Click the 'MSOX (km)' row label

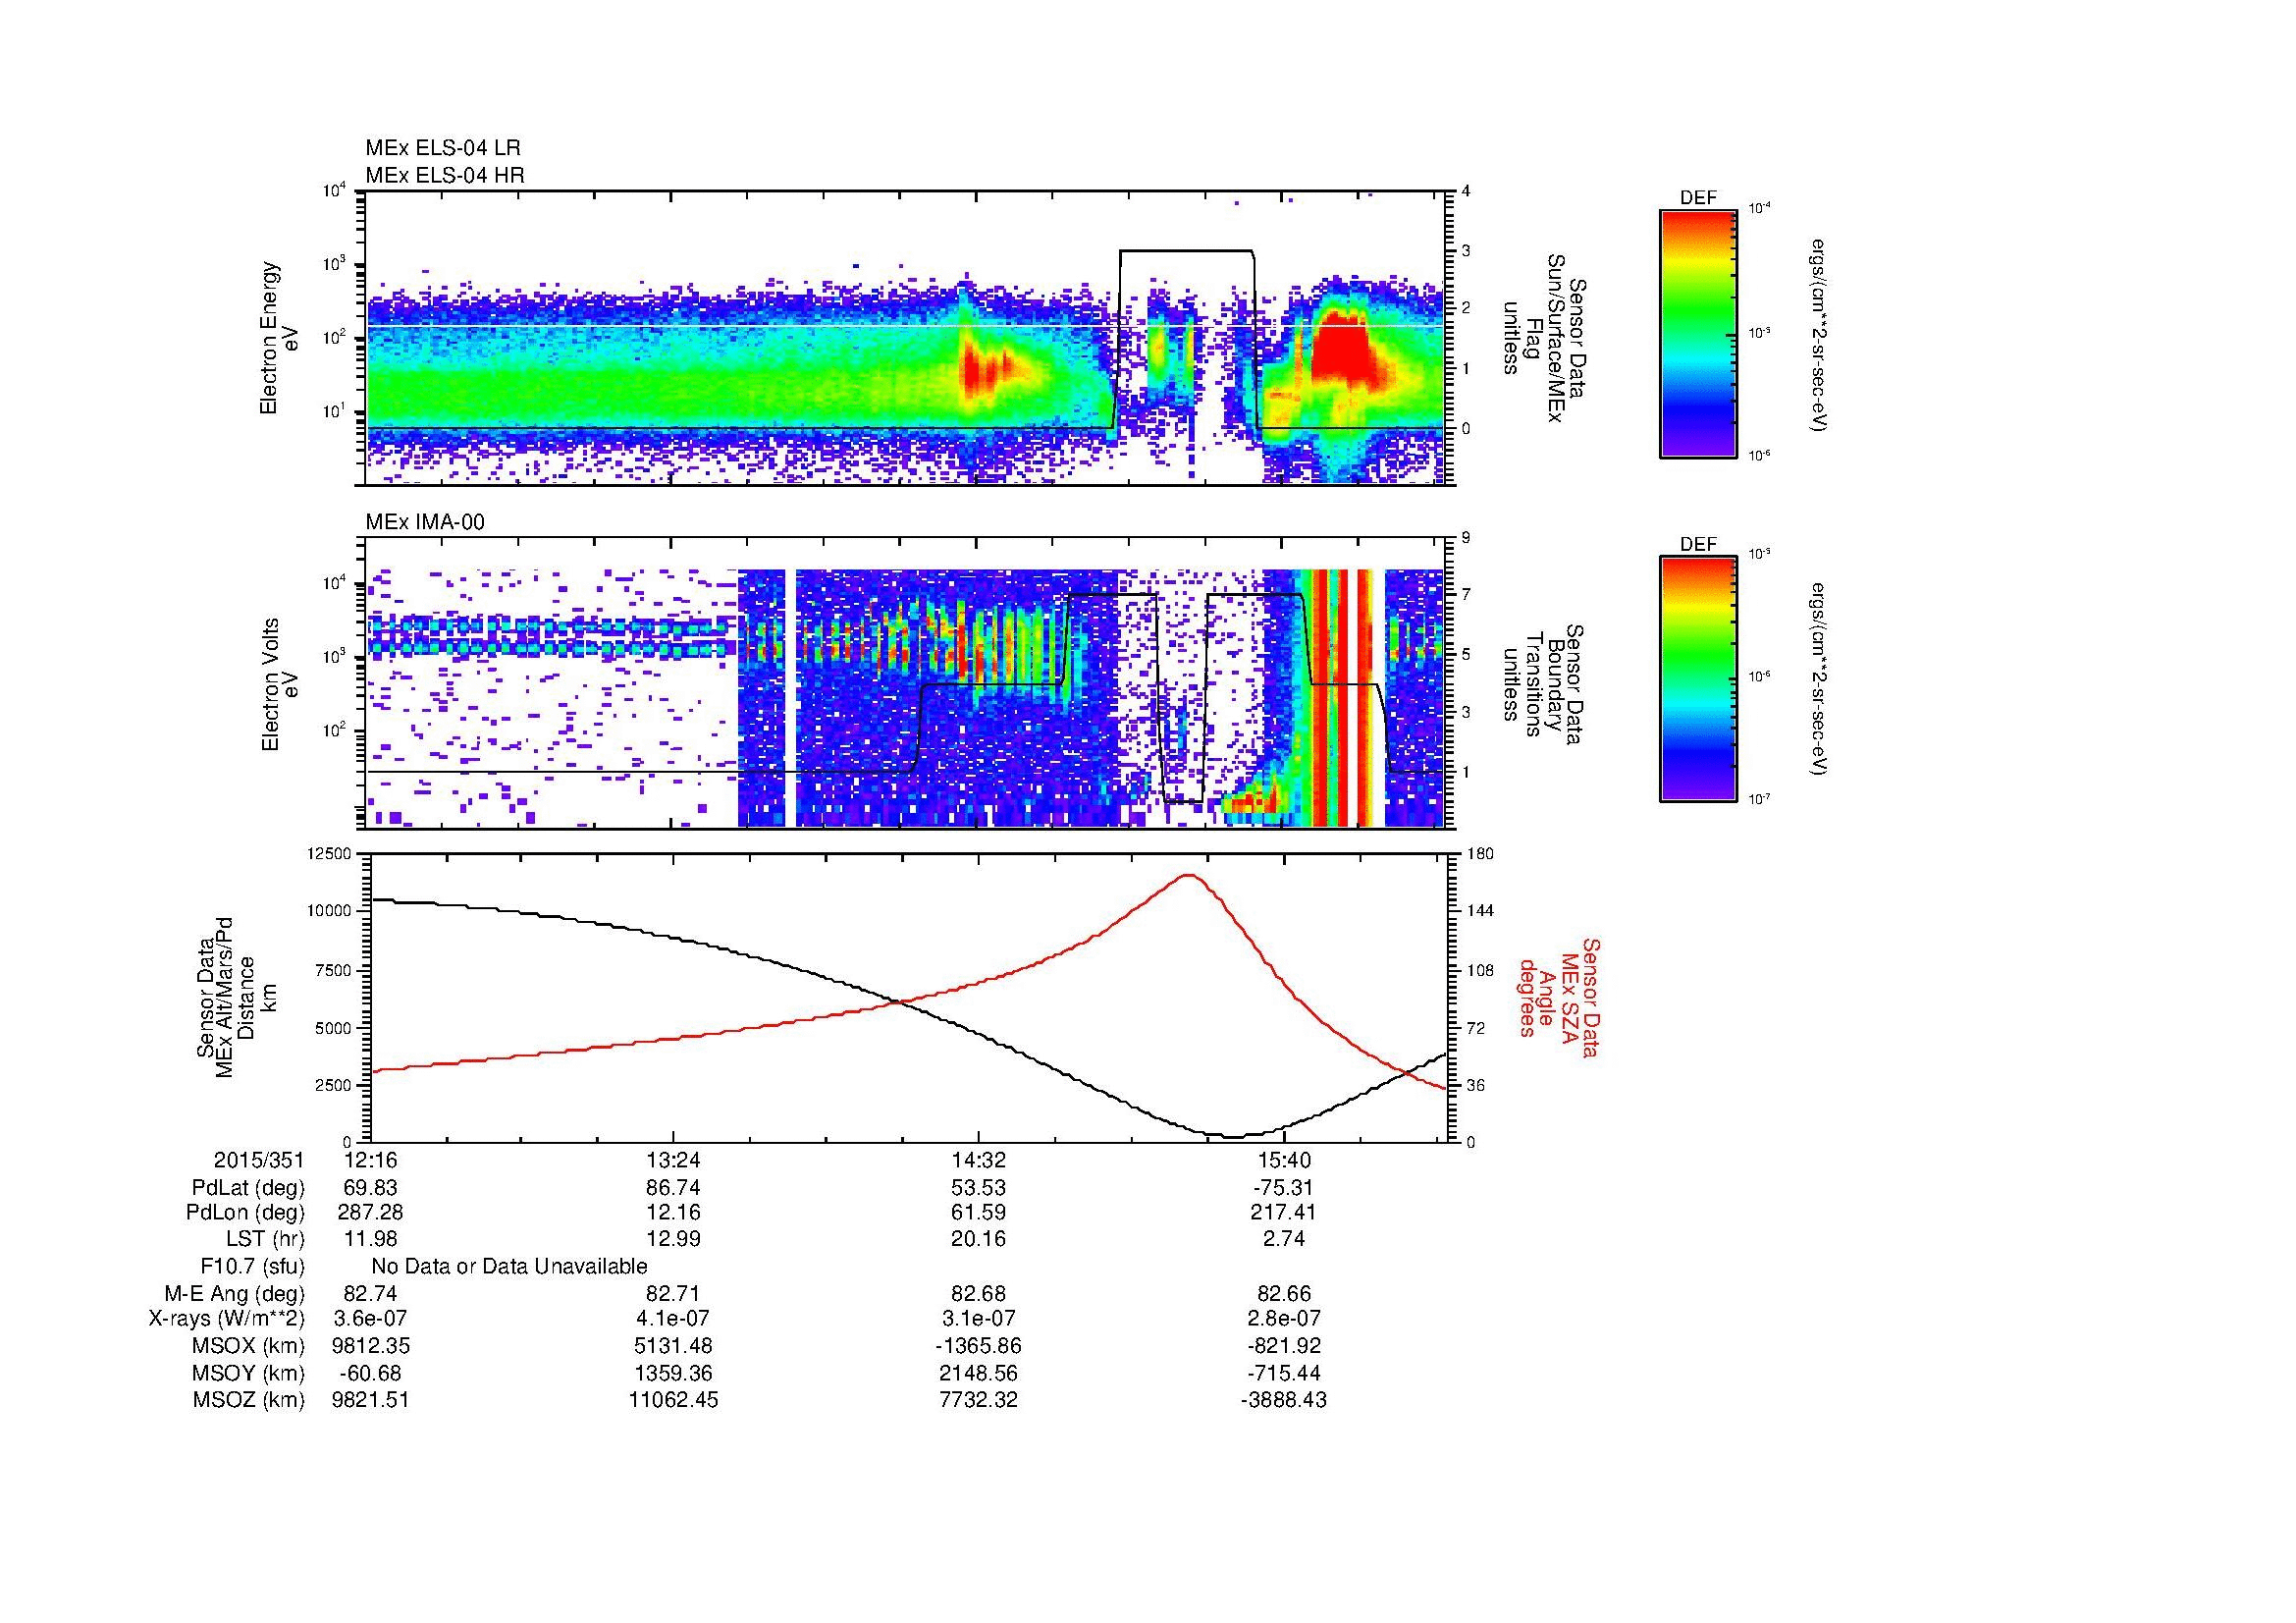[x=248, y=1346]
